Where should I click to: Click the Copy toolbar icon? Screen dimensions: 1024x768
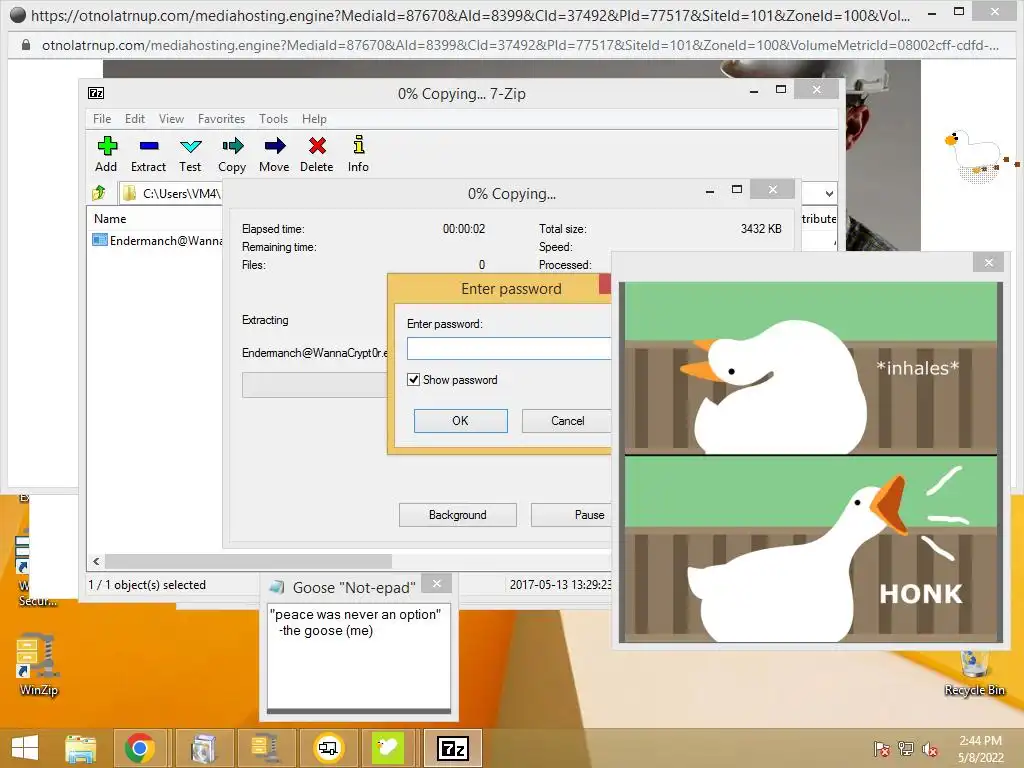[232, 146]
